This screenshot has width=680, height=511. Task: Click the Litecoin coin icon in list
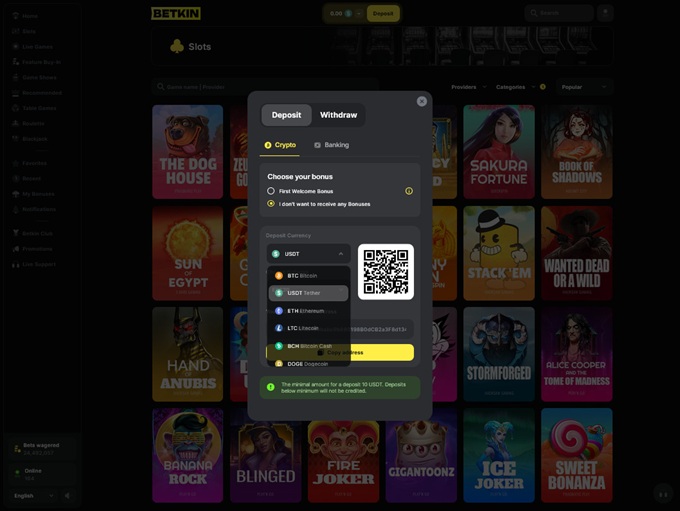tap(279, 328)
